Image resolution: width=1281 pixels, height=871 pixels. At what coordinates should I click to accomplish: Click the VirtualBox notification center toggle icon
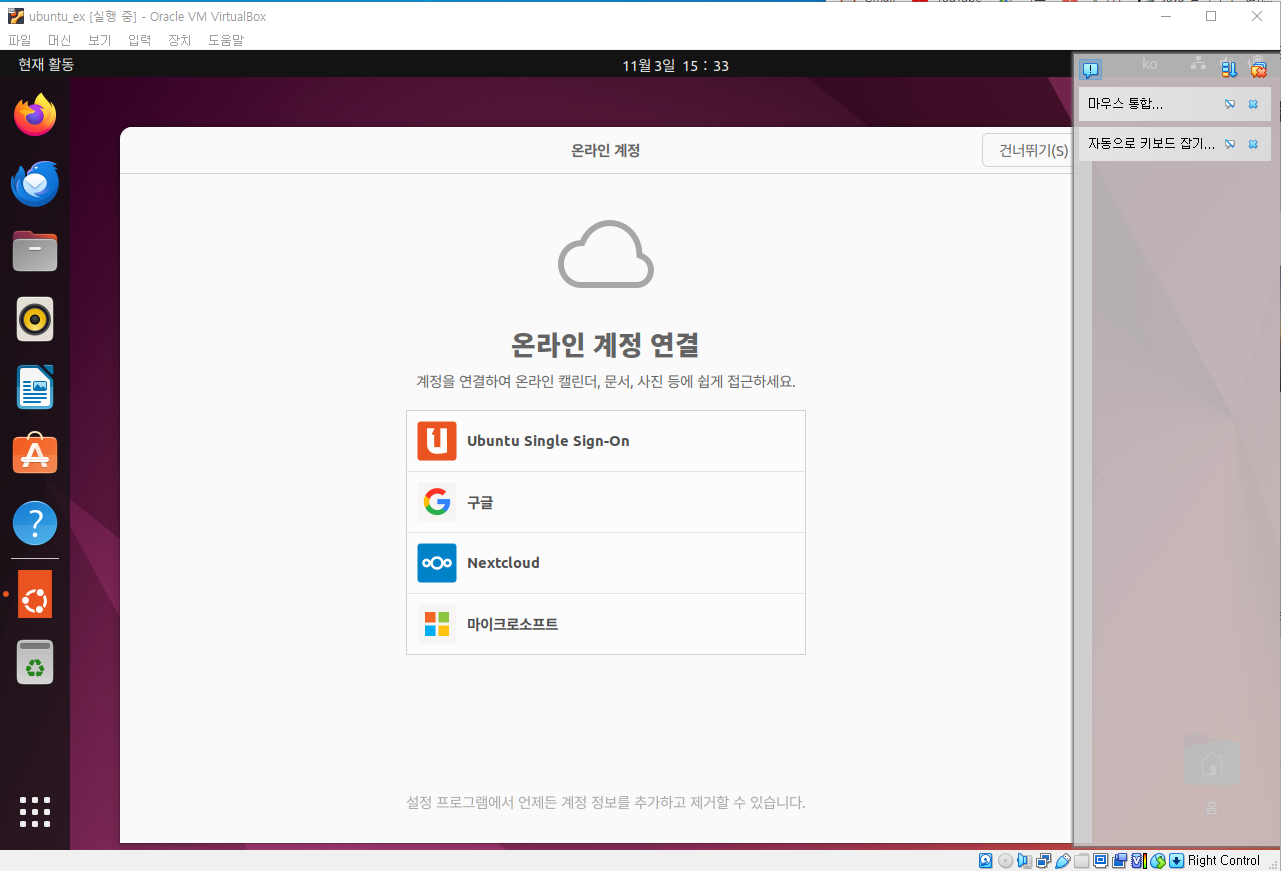[x=1091, y=69]
